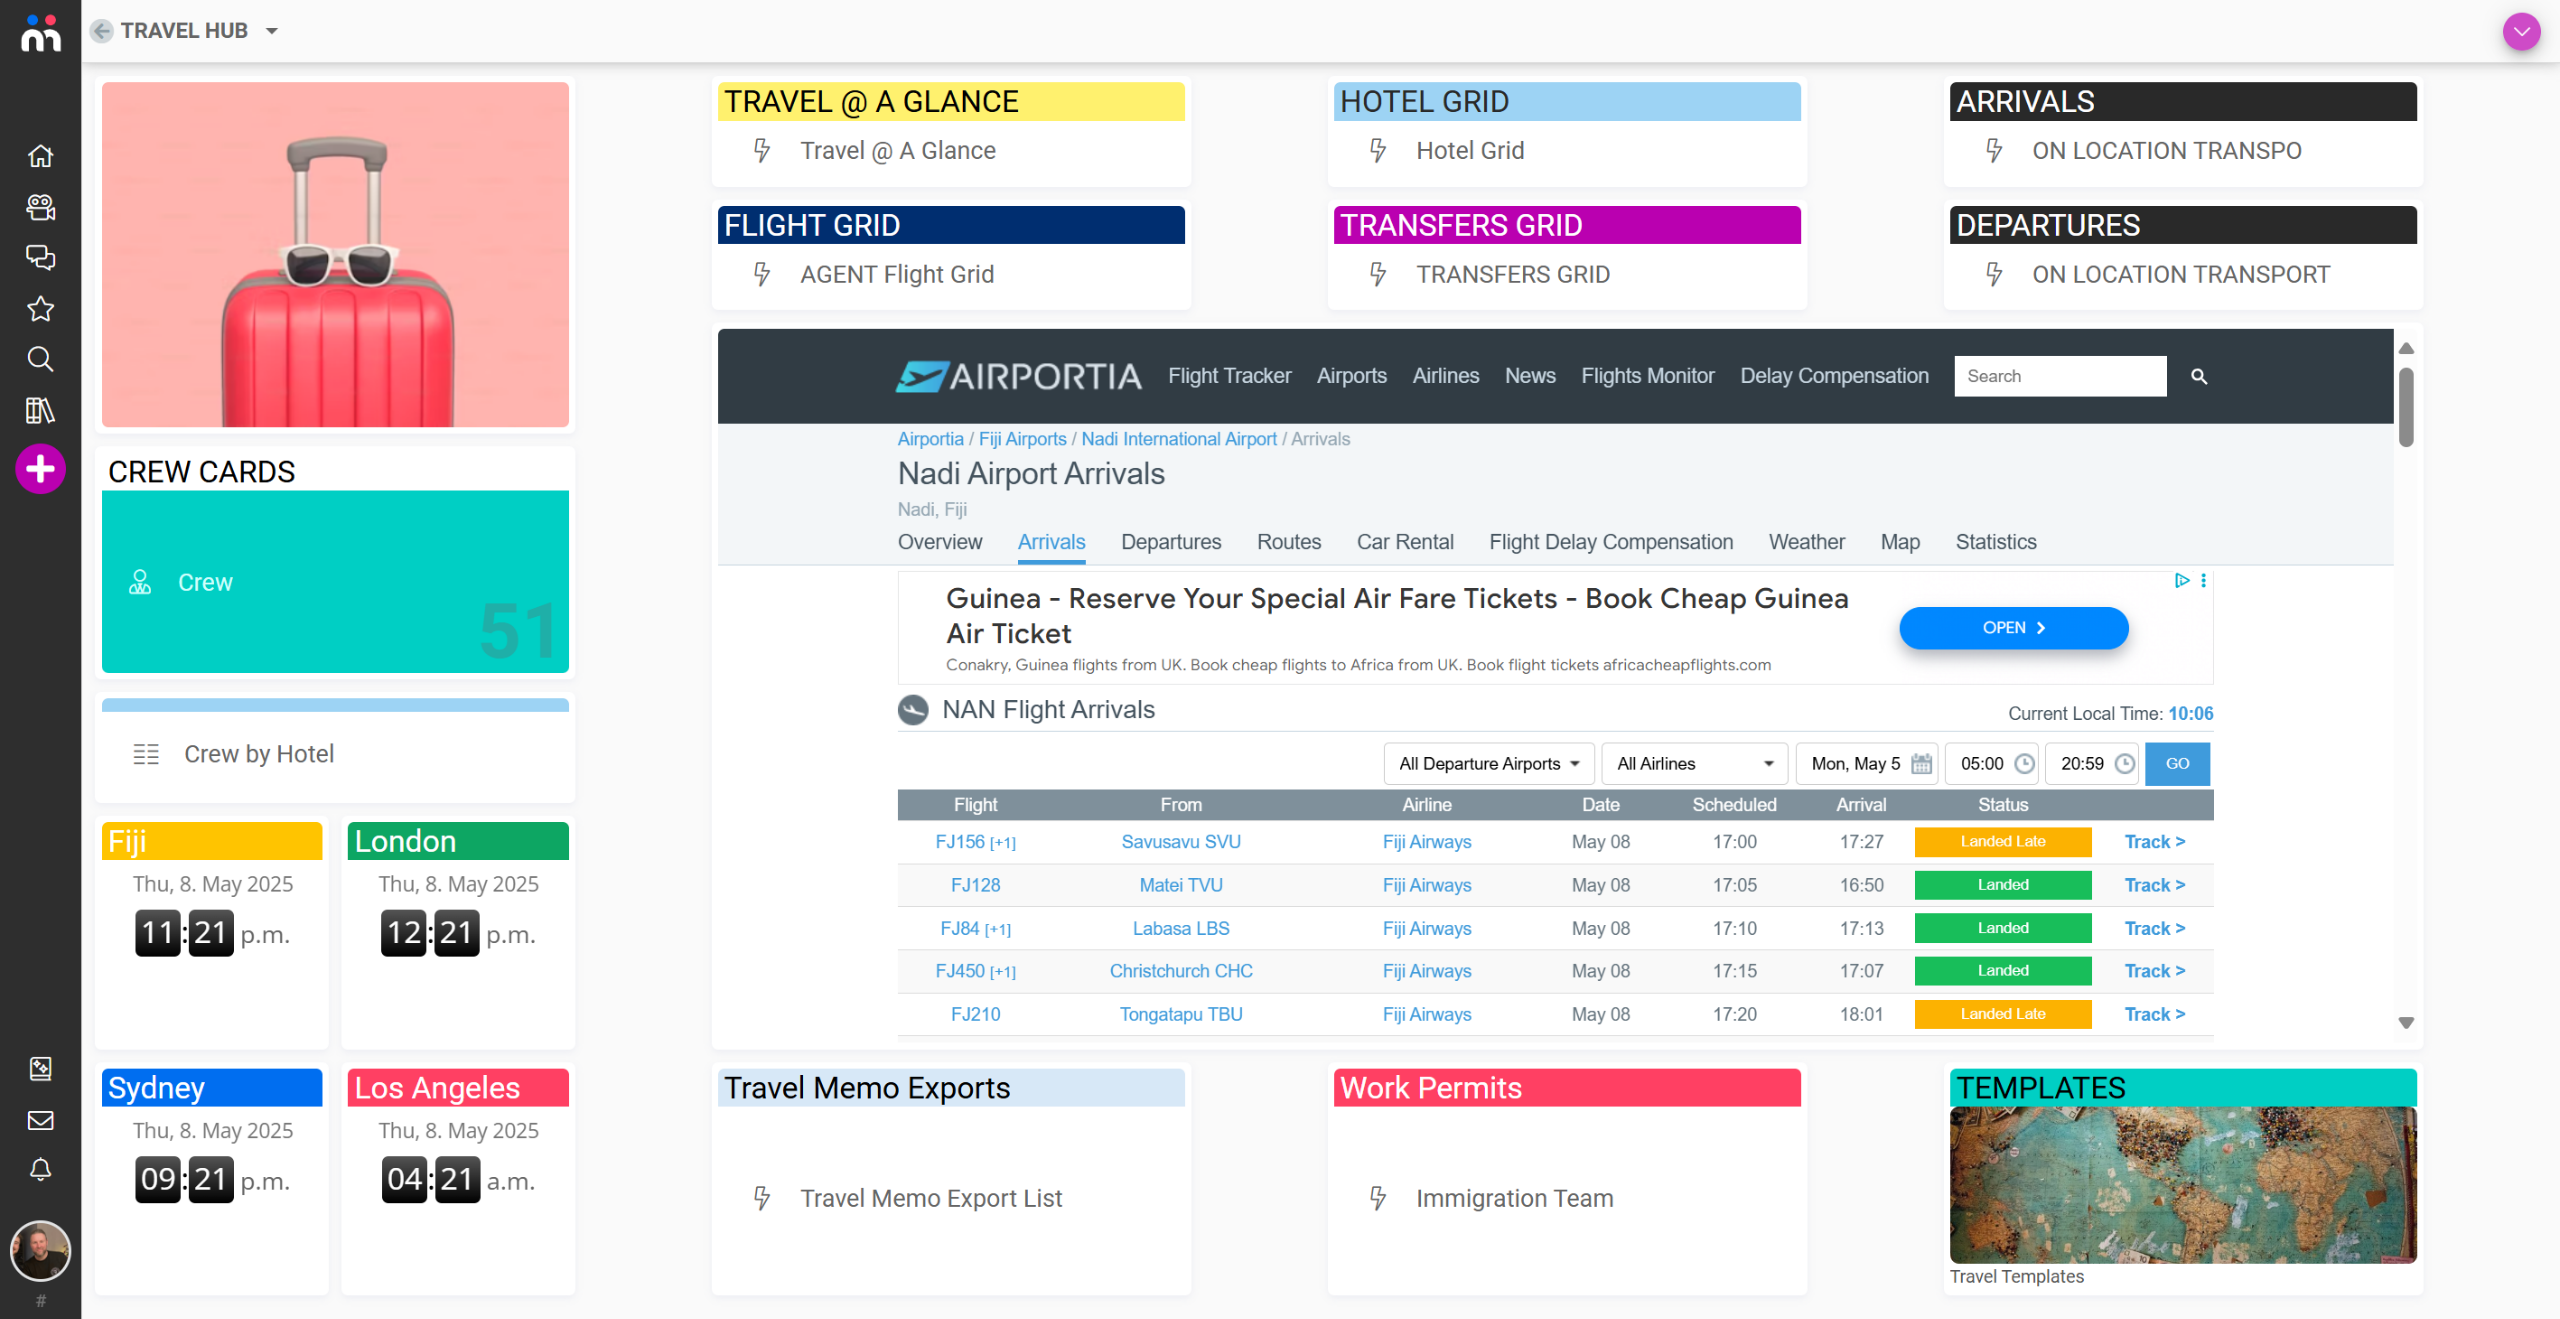Open Travel Memo Export List link

coord(930,1198)
